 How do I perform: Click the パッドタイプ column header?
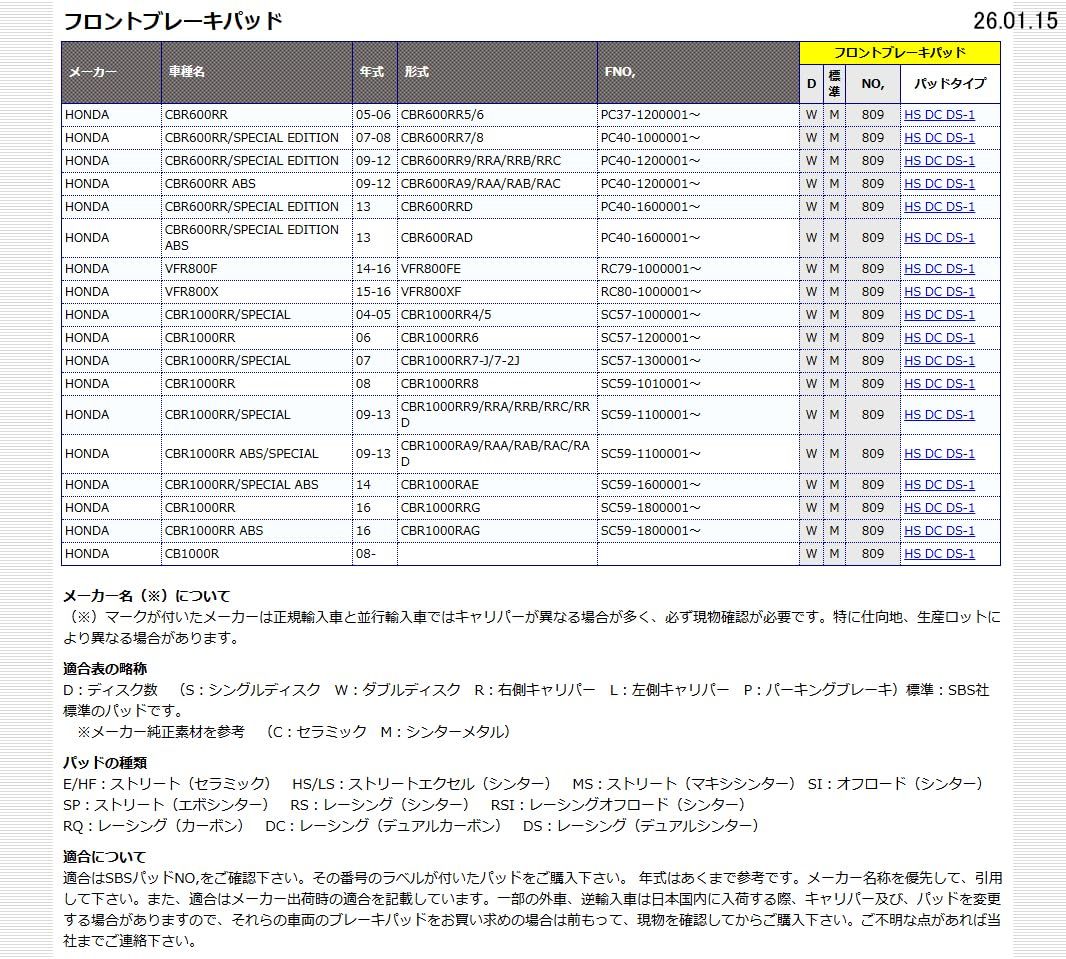[x=950, y=84]
